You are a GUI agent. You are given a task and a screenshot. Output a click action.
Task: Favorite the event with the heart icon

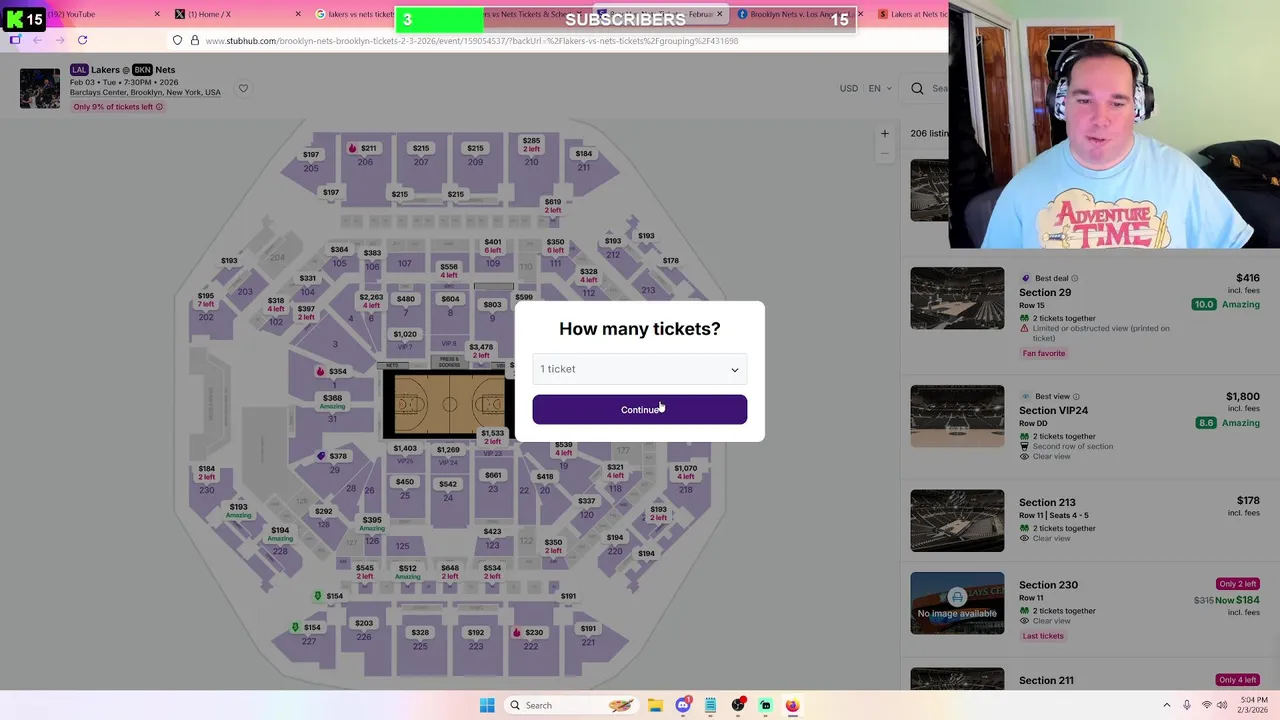[x=243, y=88]
